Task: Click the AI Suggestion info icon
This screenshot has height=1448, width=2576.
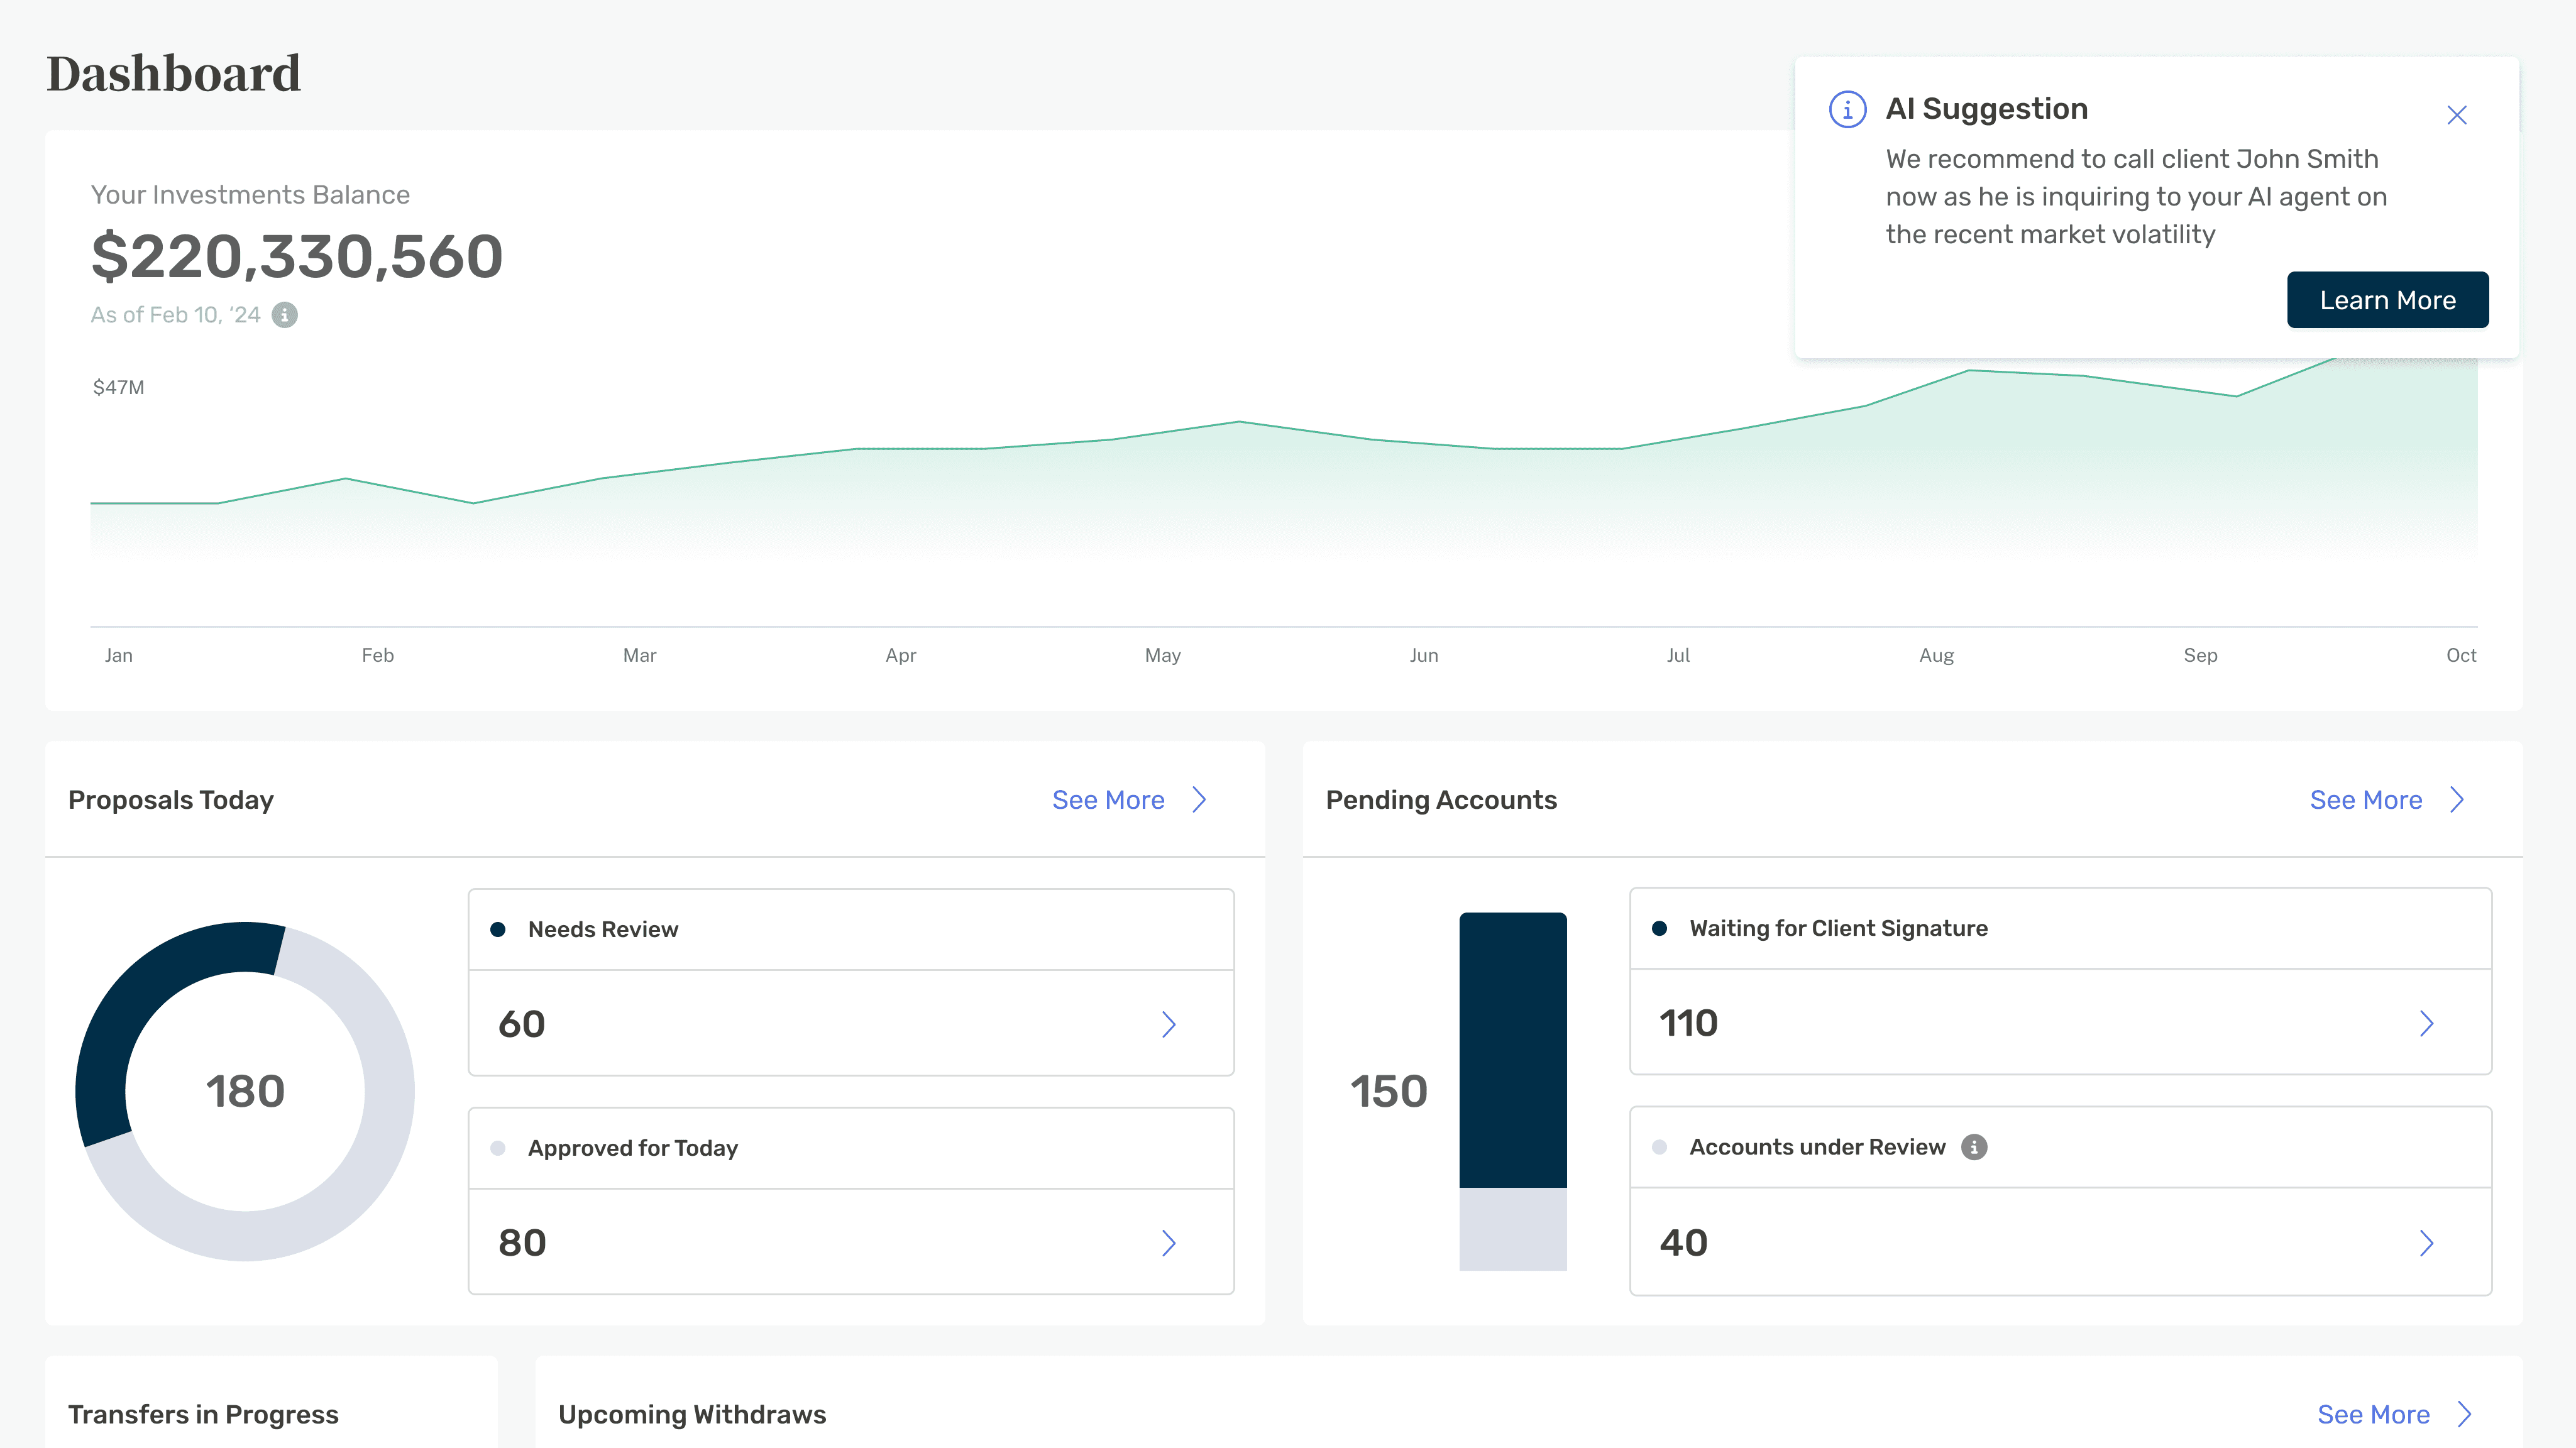Action: pos(1847,109)
